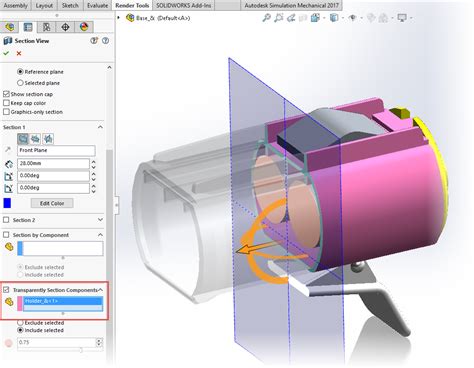Image resolution: width=474 pixels, height=368 pixels.
Task: Expand the Base assembly tree arrow
Action: tap(118, 17)
